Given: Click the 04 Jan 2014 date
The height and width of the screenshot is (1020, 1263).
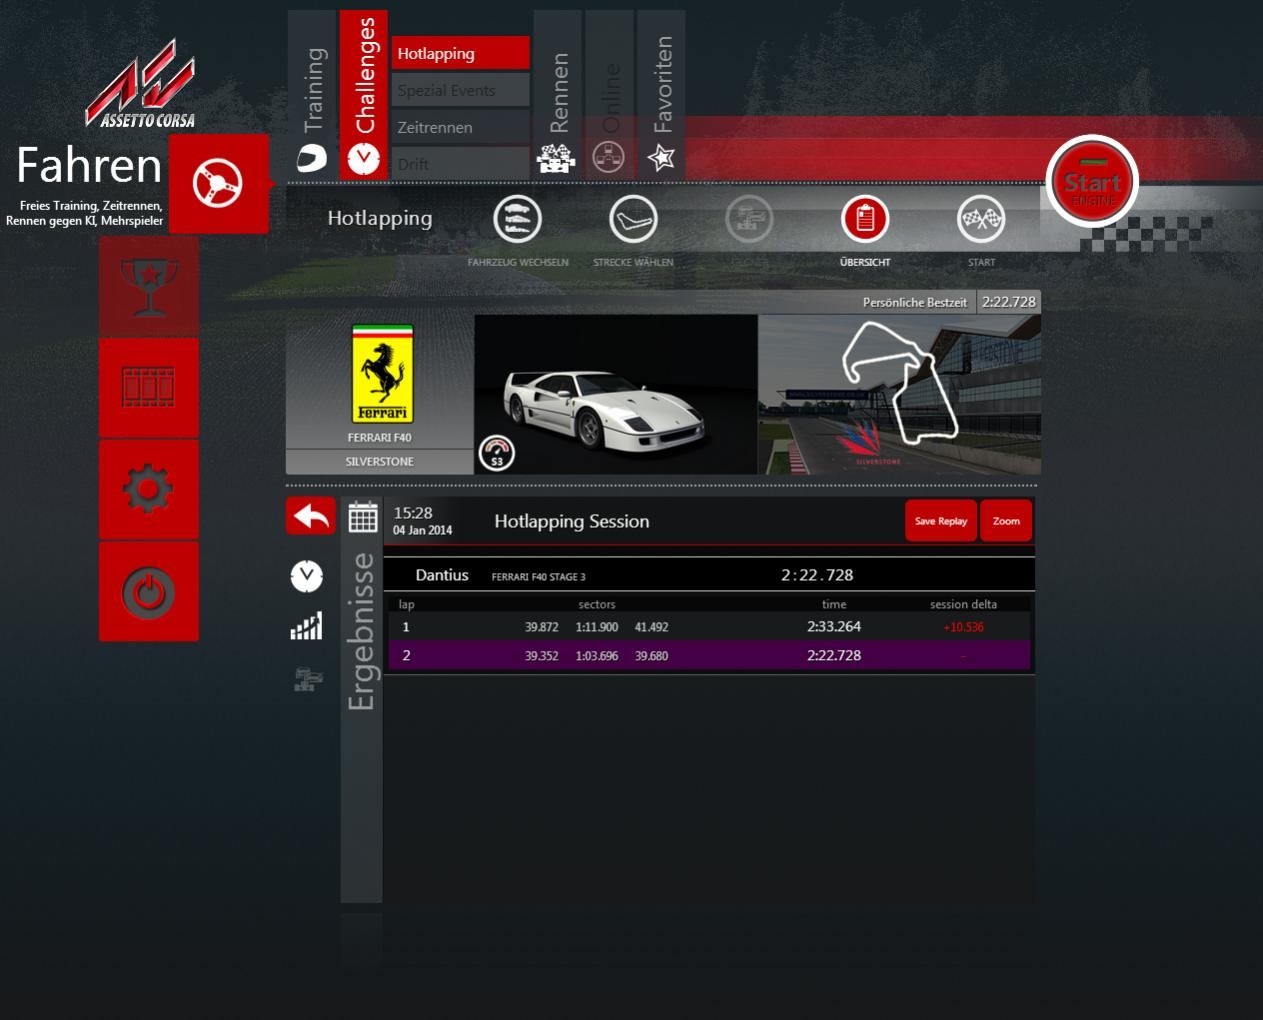Looking at the screenshot, I should click(x=422, y=531).
